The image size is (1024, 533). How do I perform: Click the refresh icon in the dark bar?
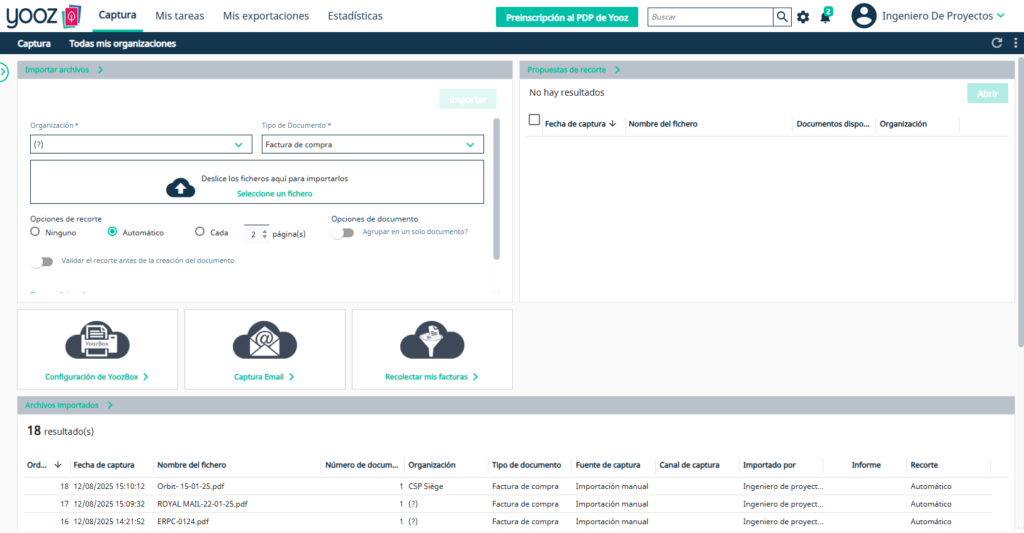point(997,43)
